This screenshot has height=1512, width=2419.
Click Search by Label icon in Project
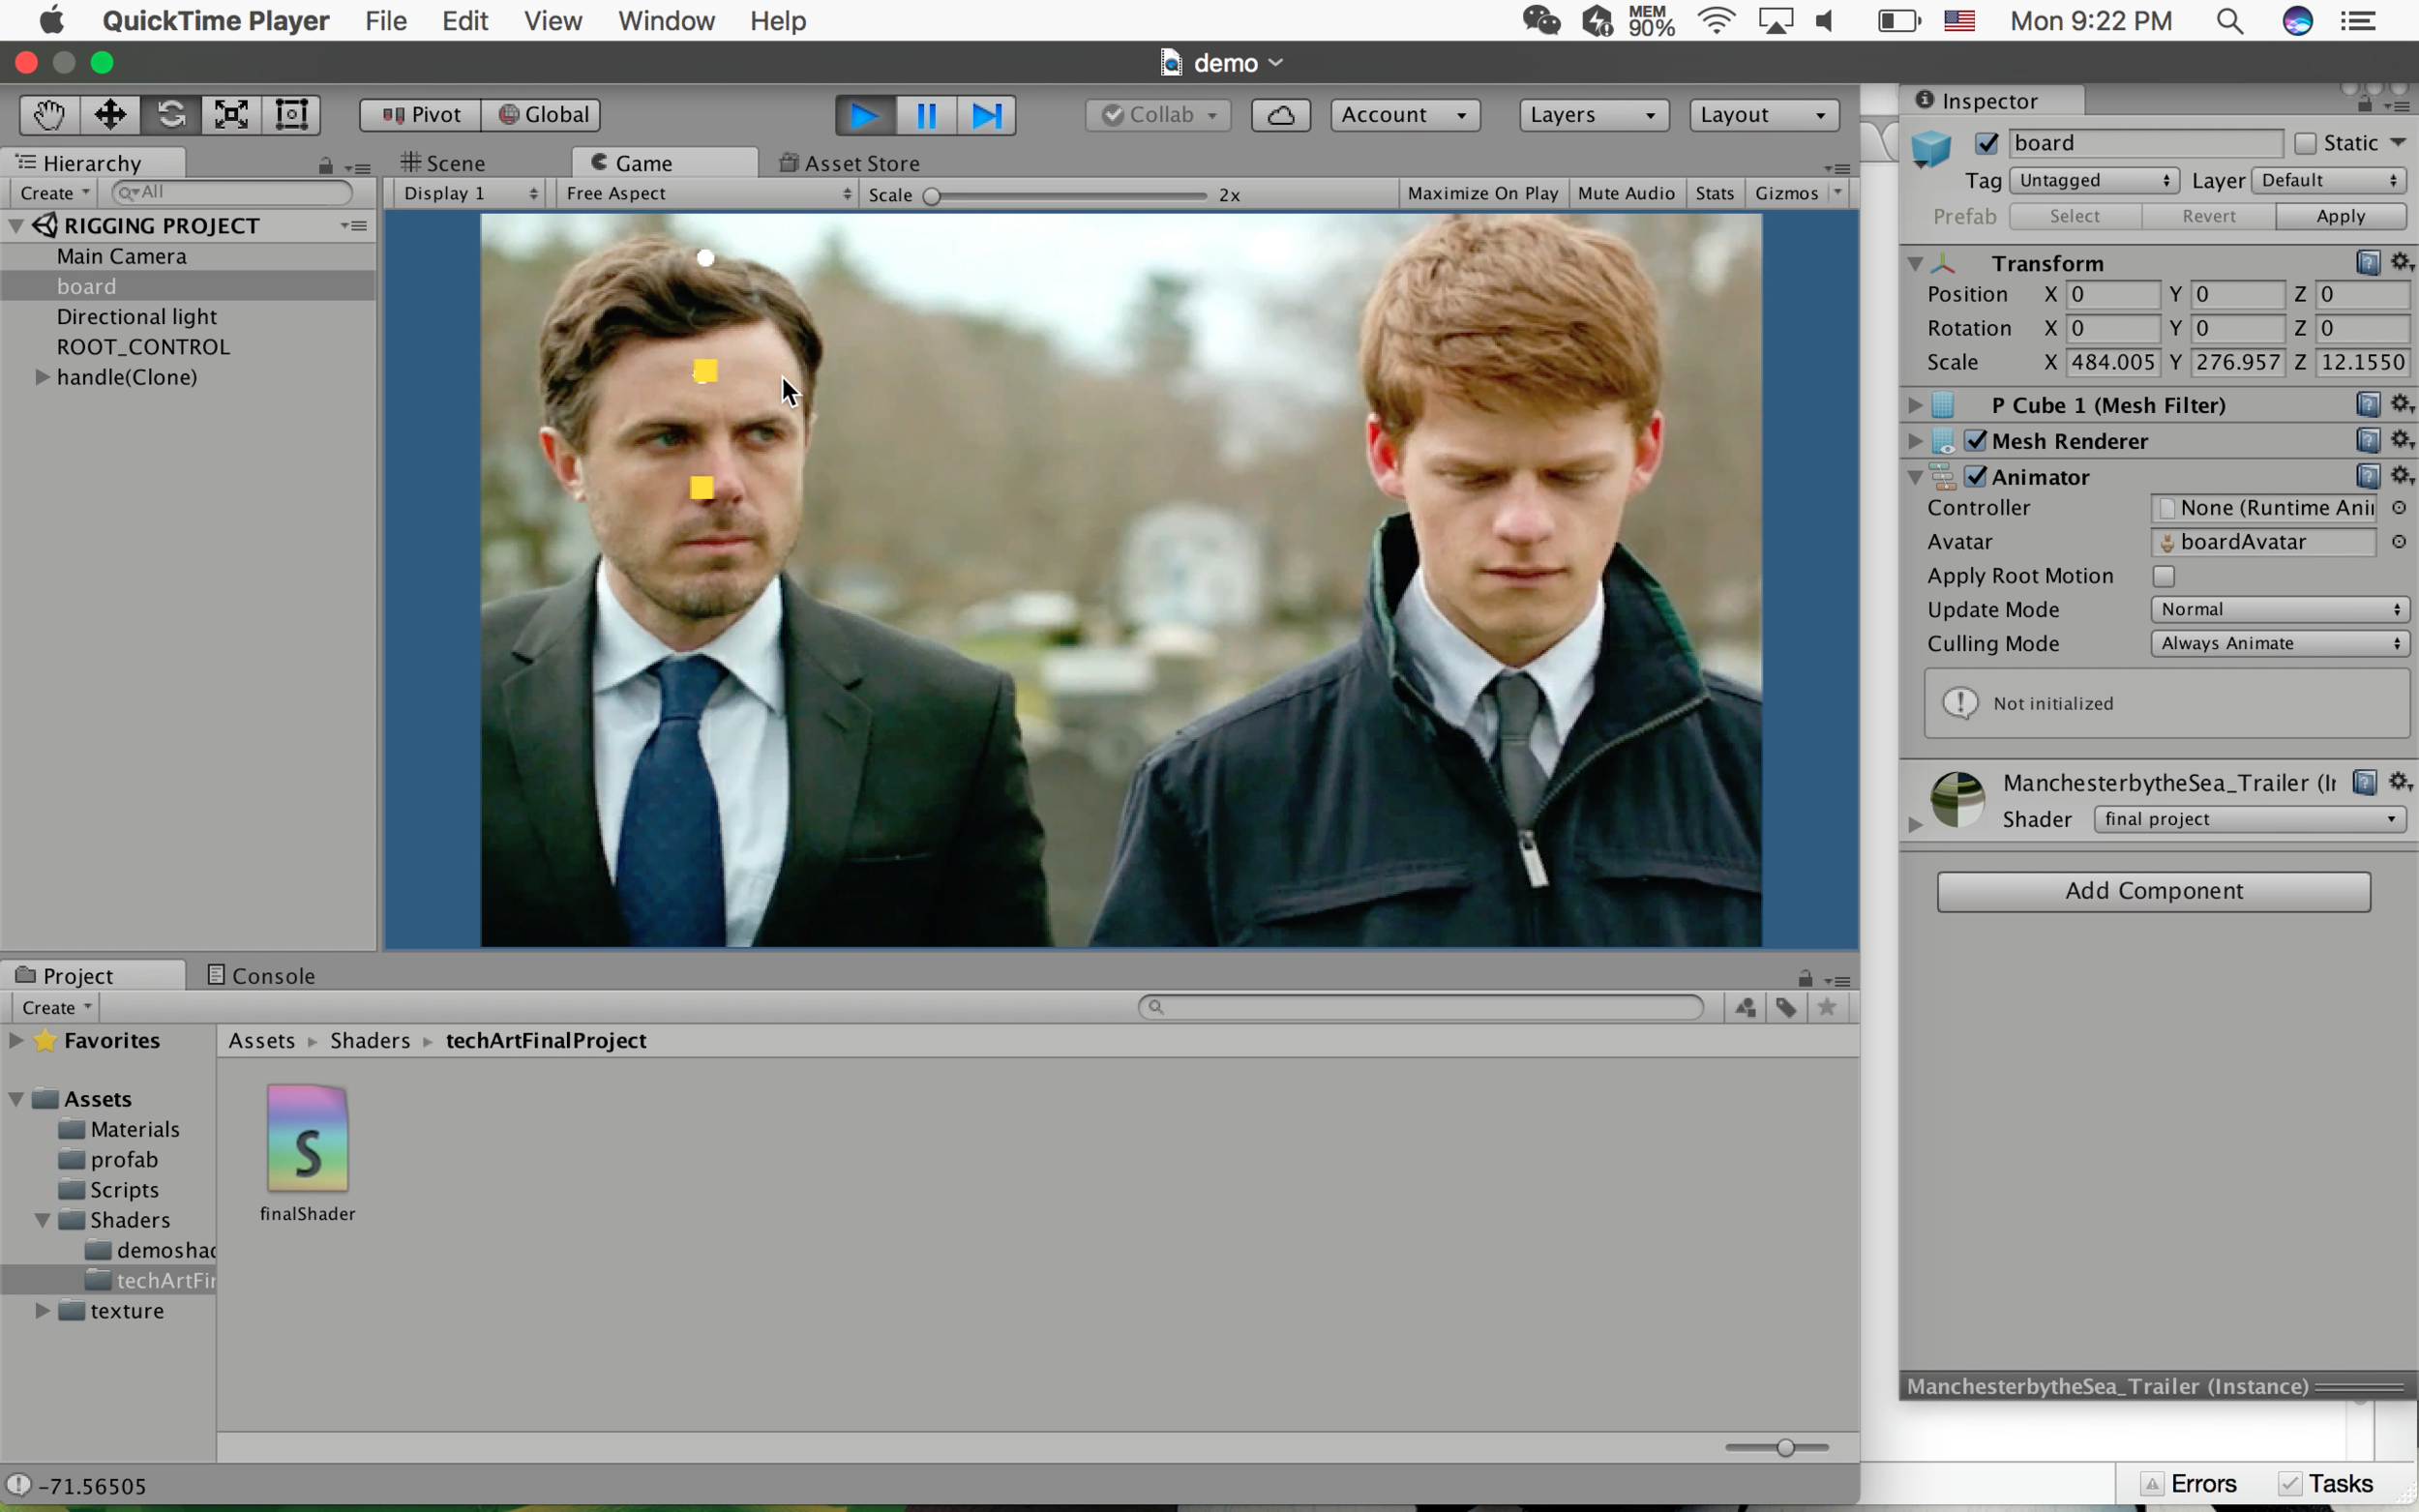pyautogui.click(x=1786, y=1007)
